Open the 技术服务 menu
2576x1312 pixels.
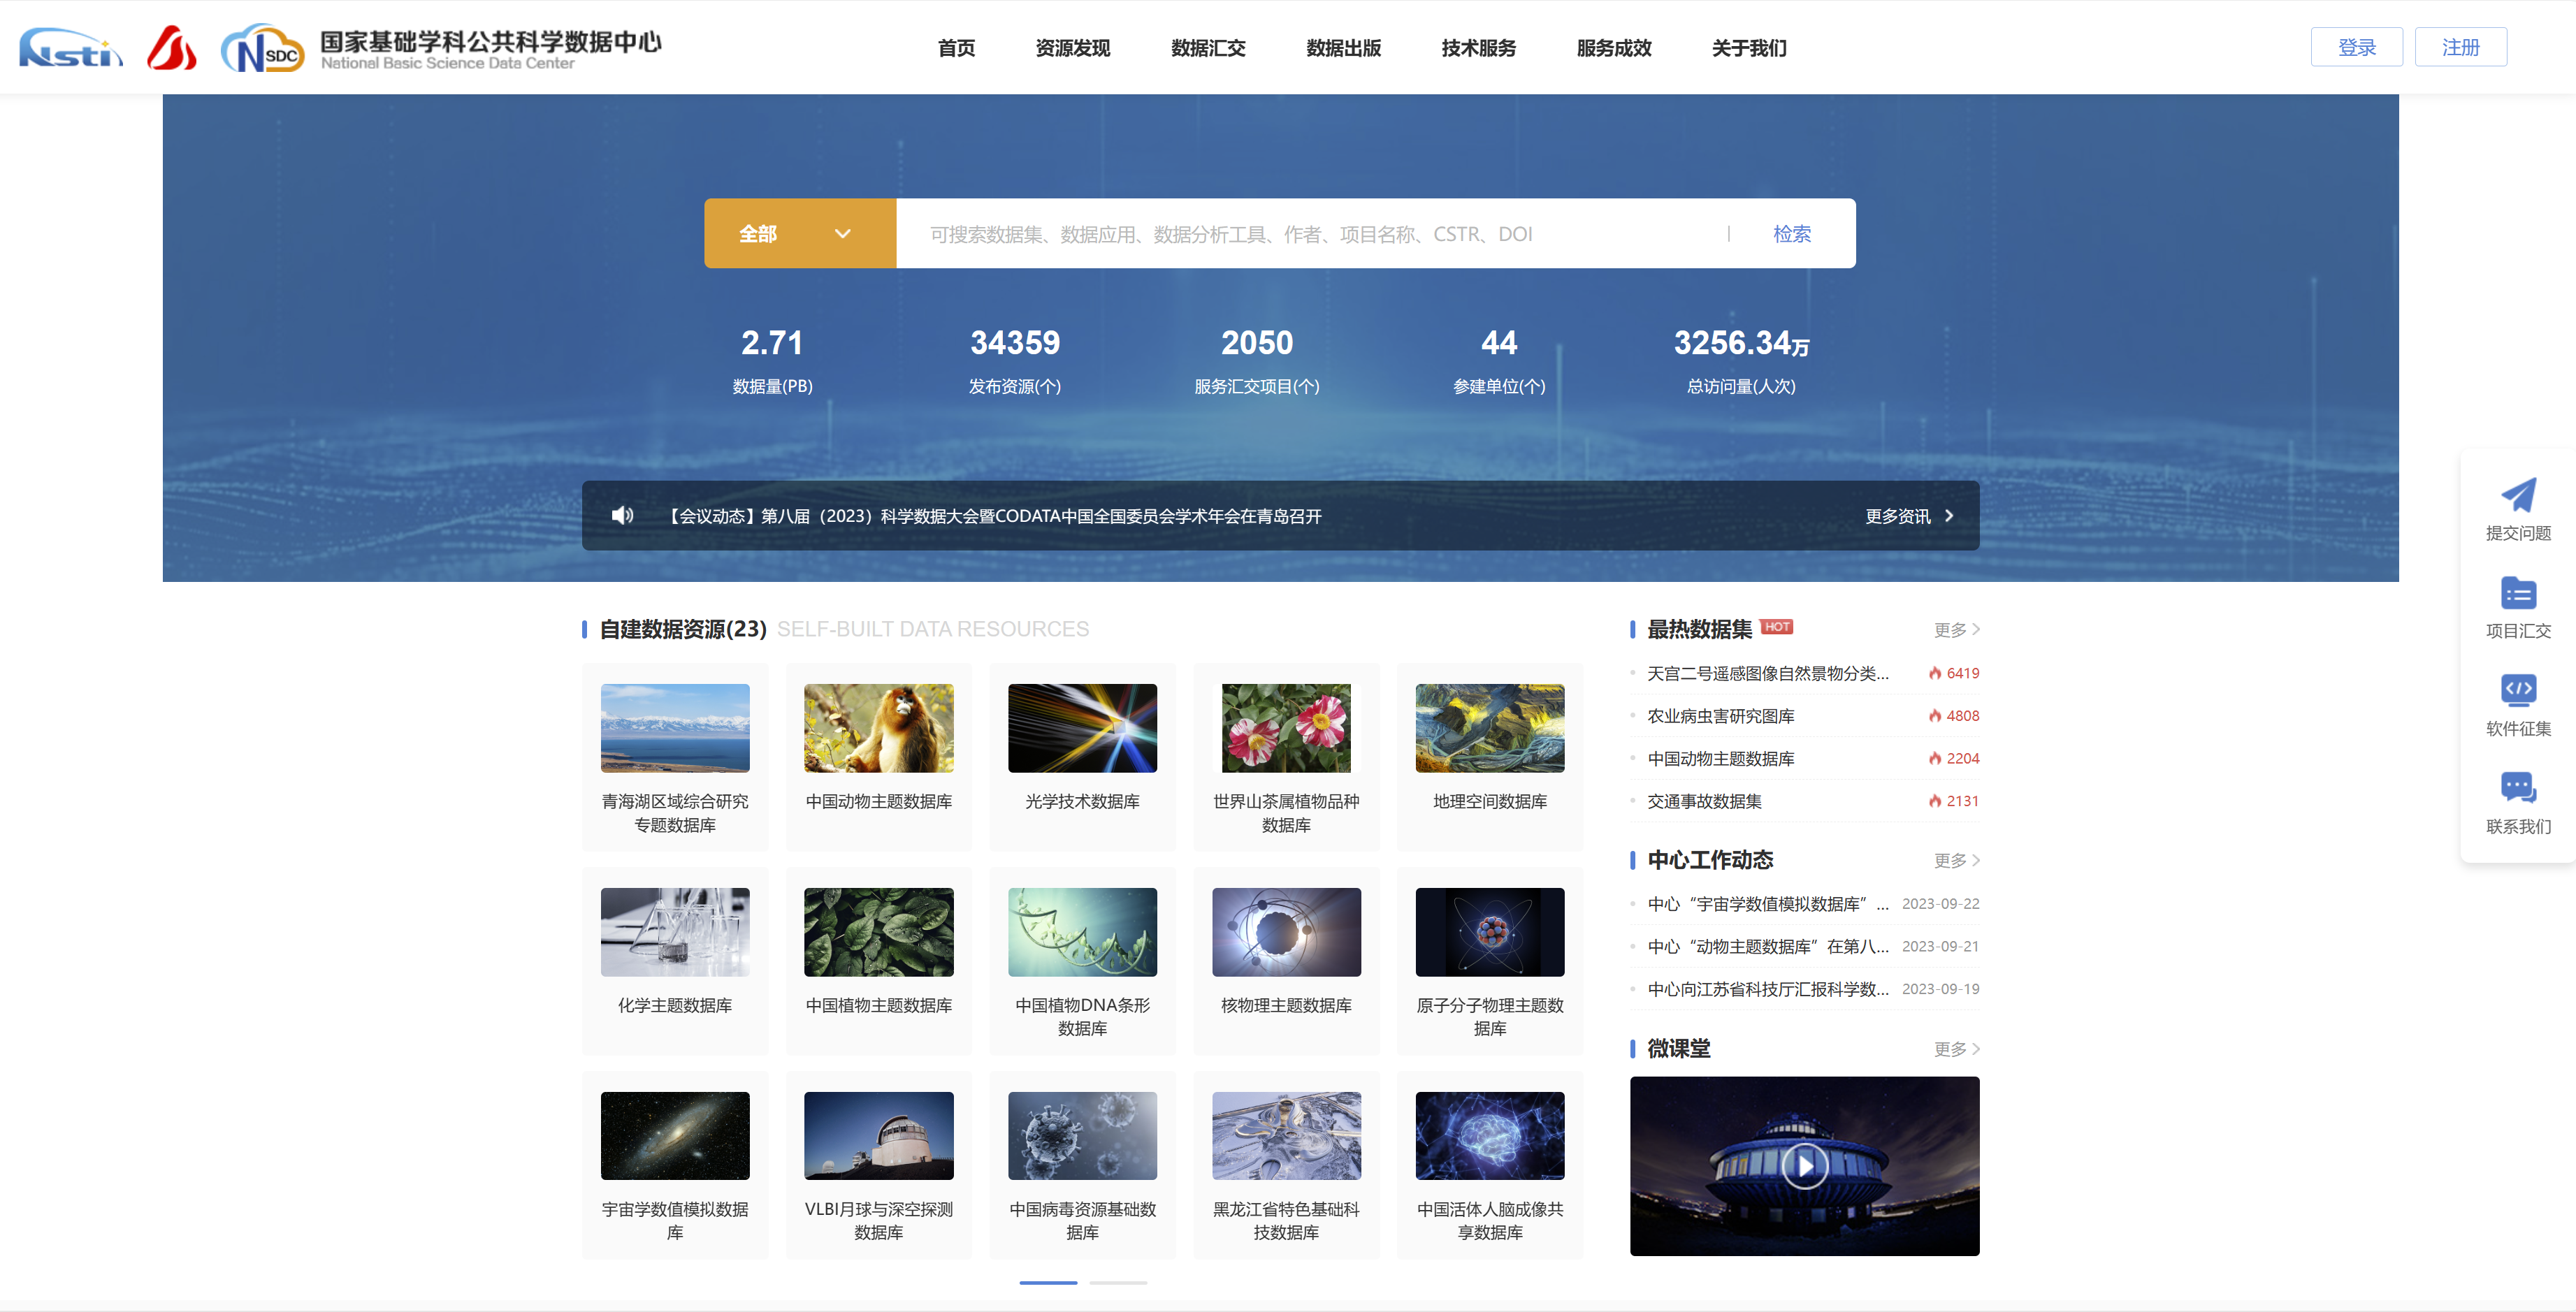pyautogui.click(x=1478, y=48)
